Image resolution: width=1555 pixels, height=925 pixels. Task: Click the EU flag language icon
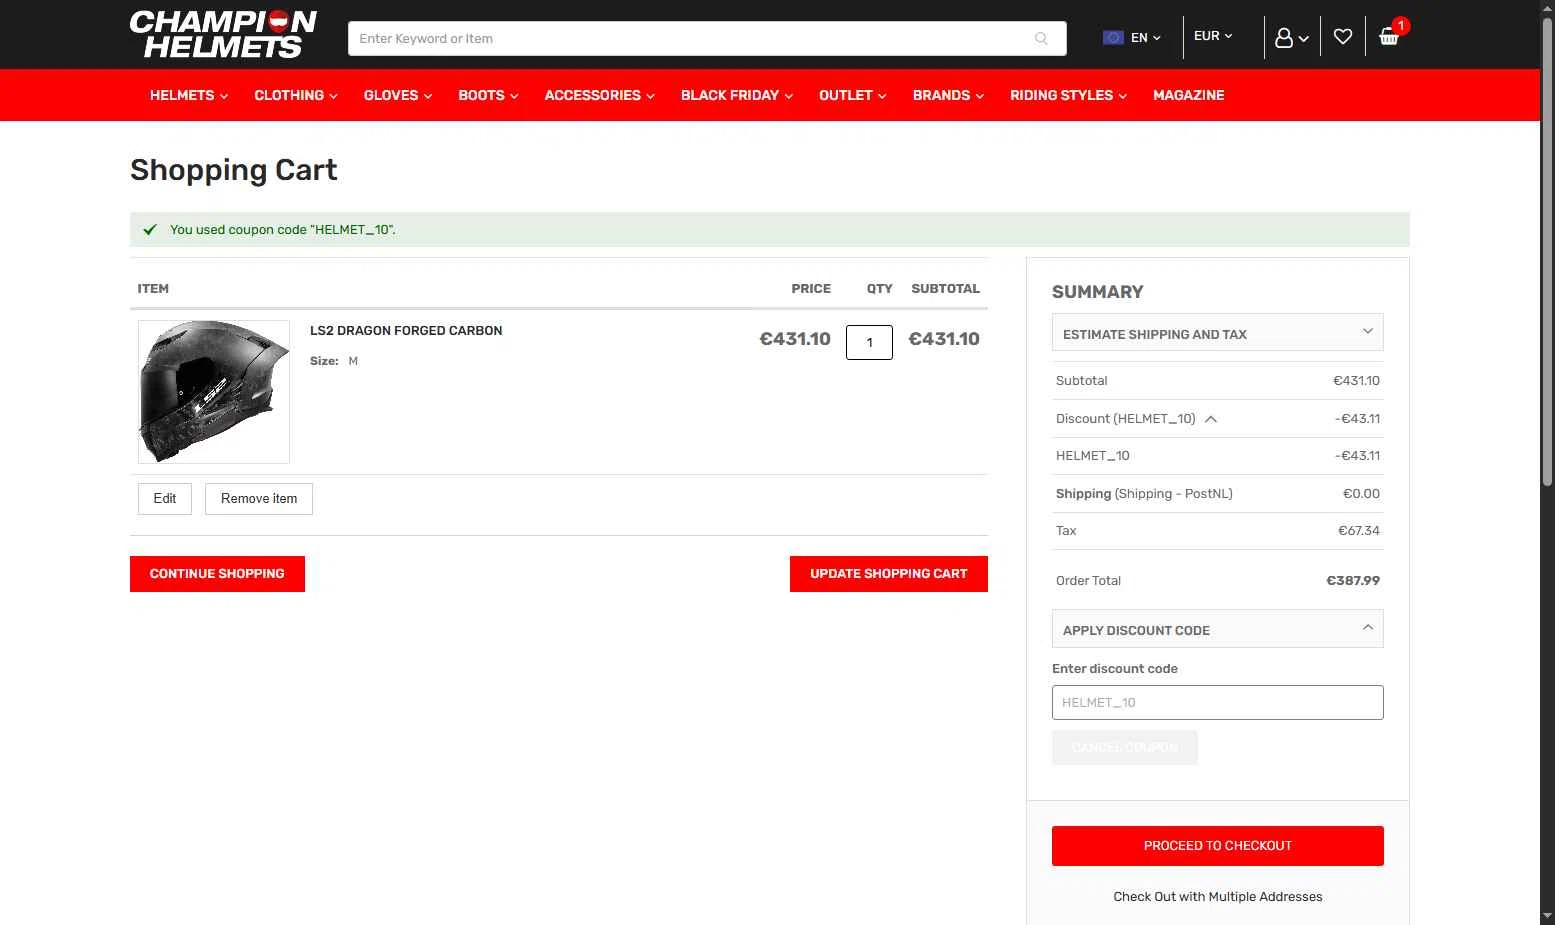tap(1113, 37)
